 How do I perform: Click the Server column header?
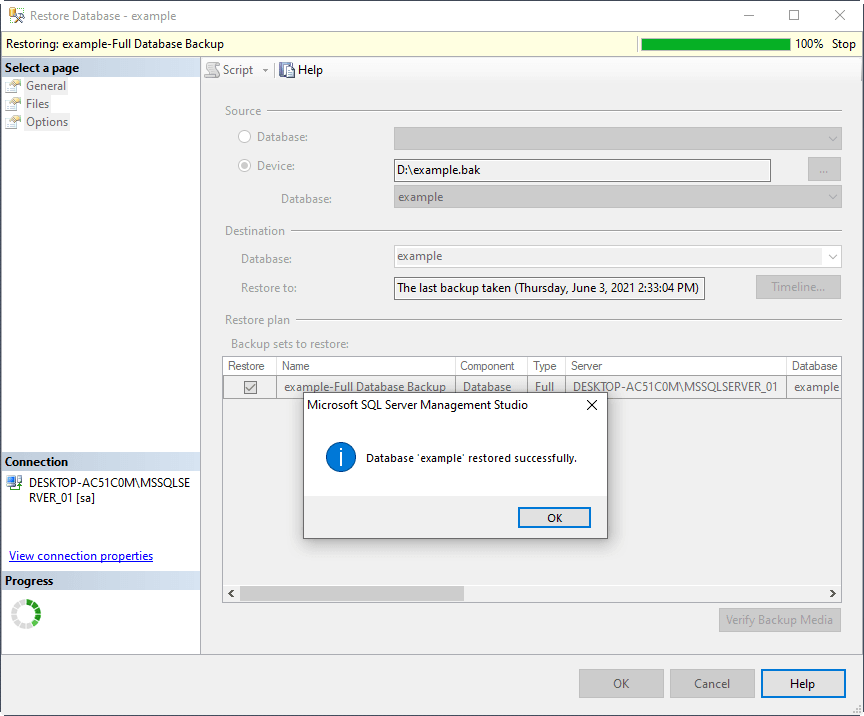pyautogui.click(x=676, y=366)
